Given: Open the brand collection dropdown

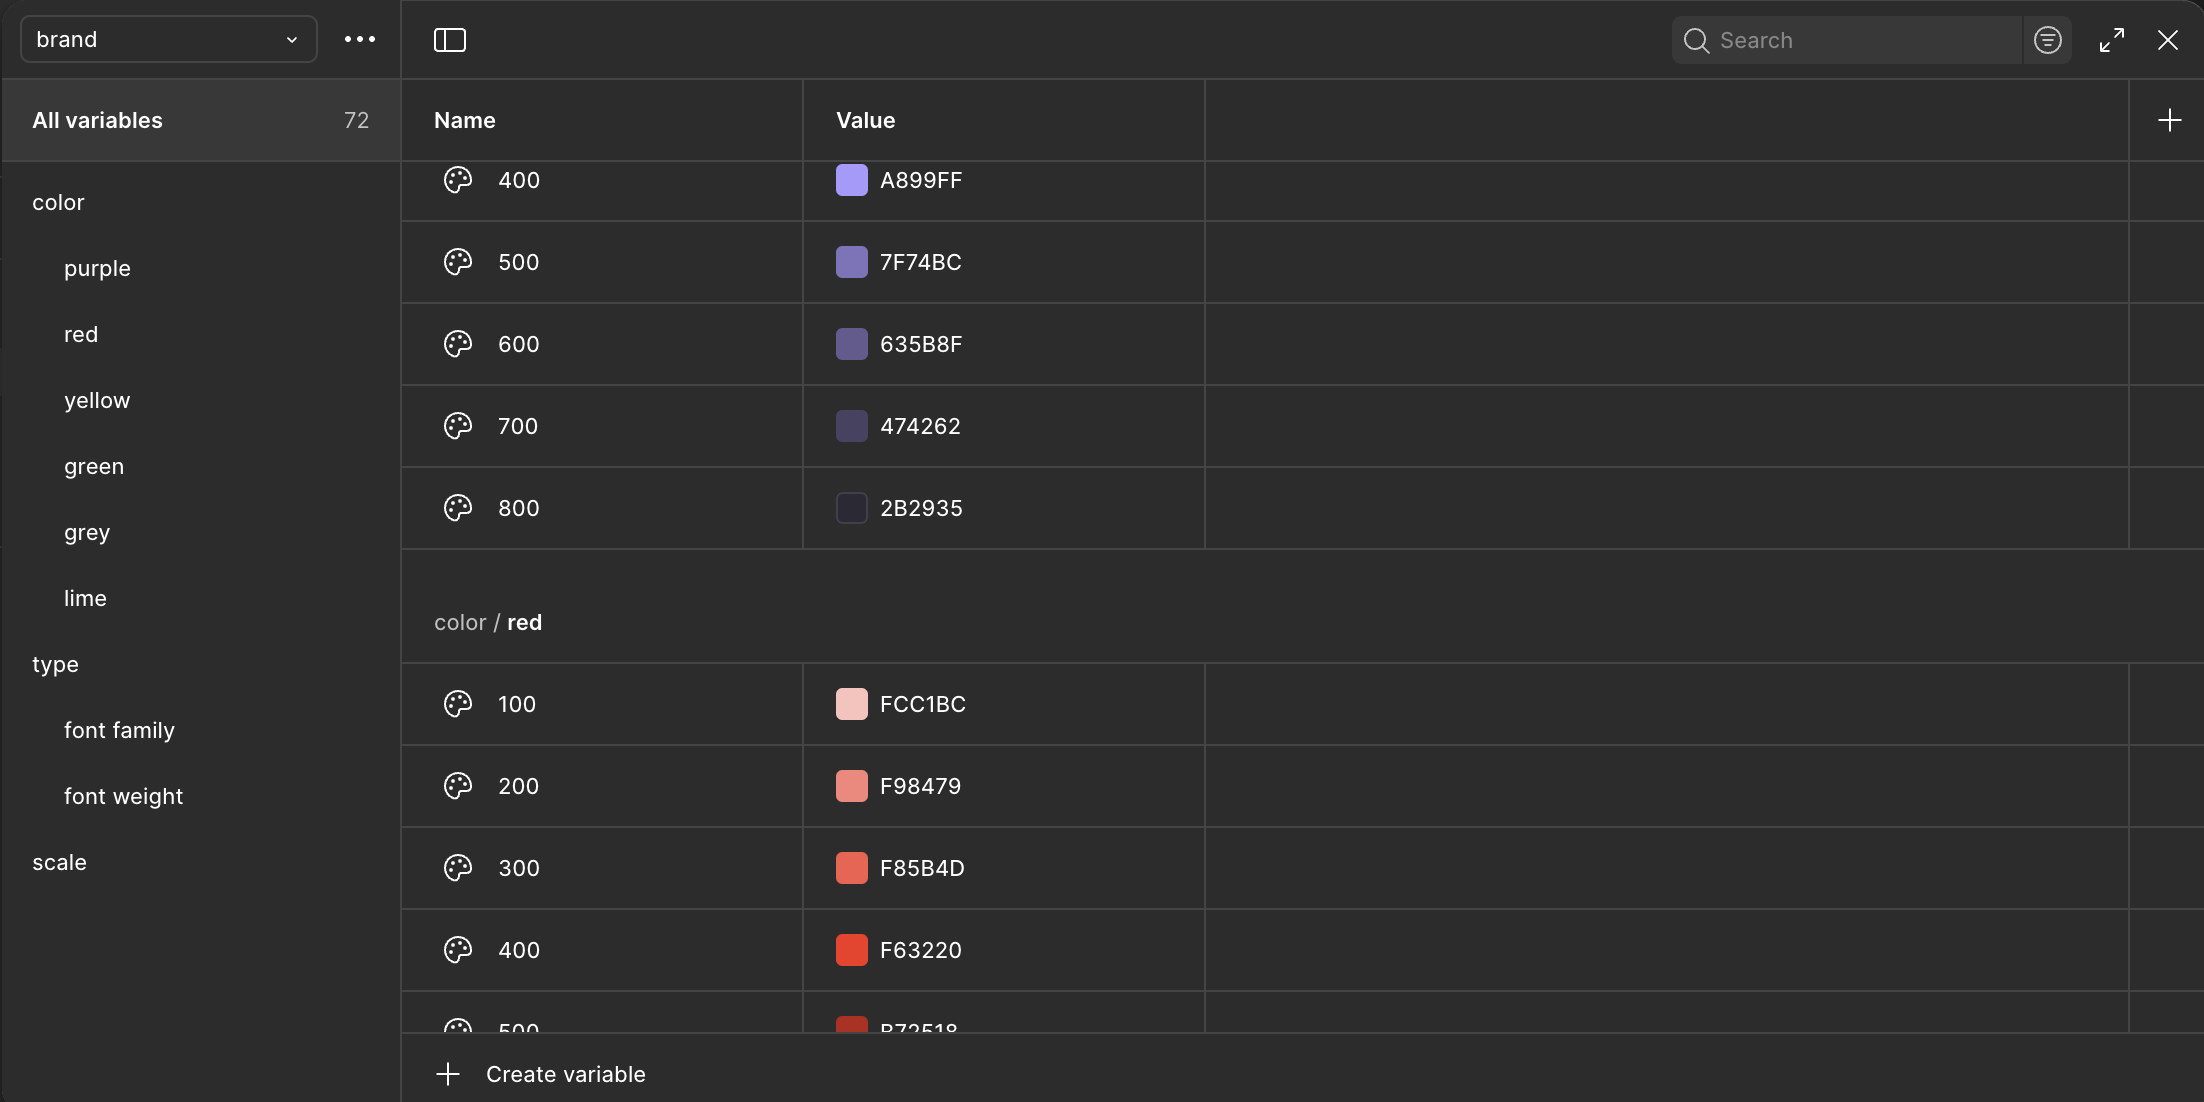Looking at the screenshot, I should tap(168, 40).
